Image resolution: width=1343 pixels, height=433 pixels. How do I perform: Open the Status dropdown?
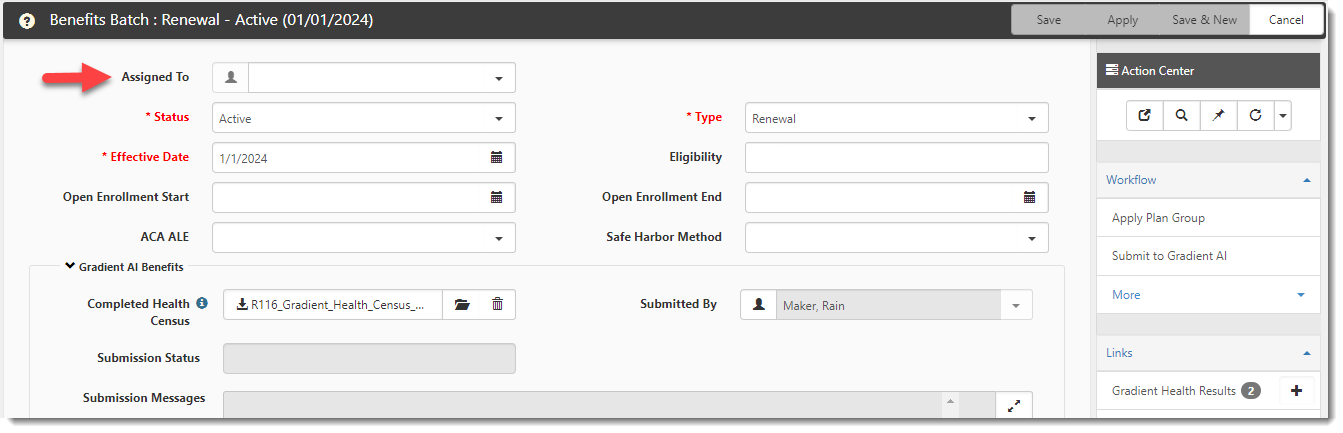[364, 118]
